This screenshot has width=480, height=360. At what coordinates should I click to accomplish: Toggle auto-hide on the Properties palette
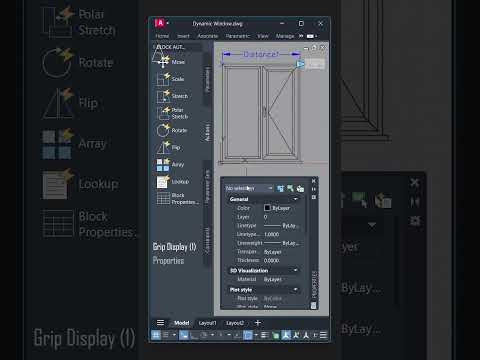coord(314,189)
